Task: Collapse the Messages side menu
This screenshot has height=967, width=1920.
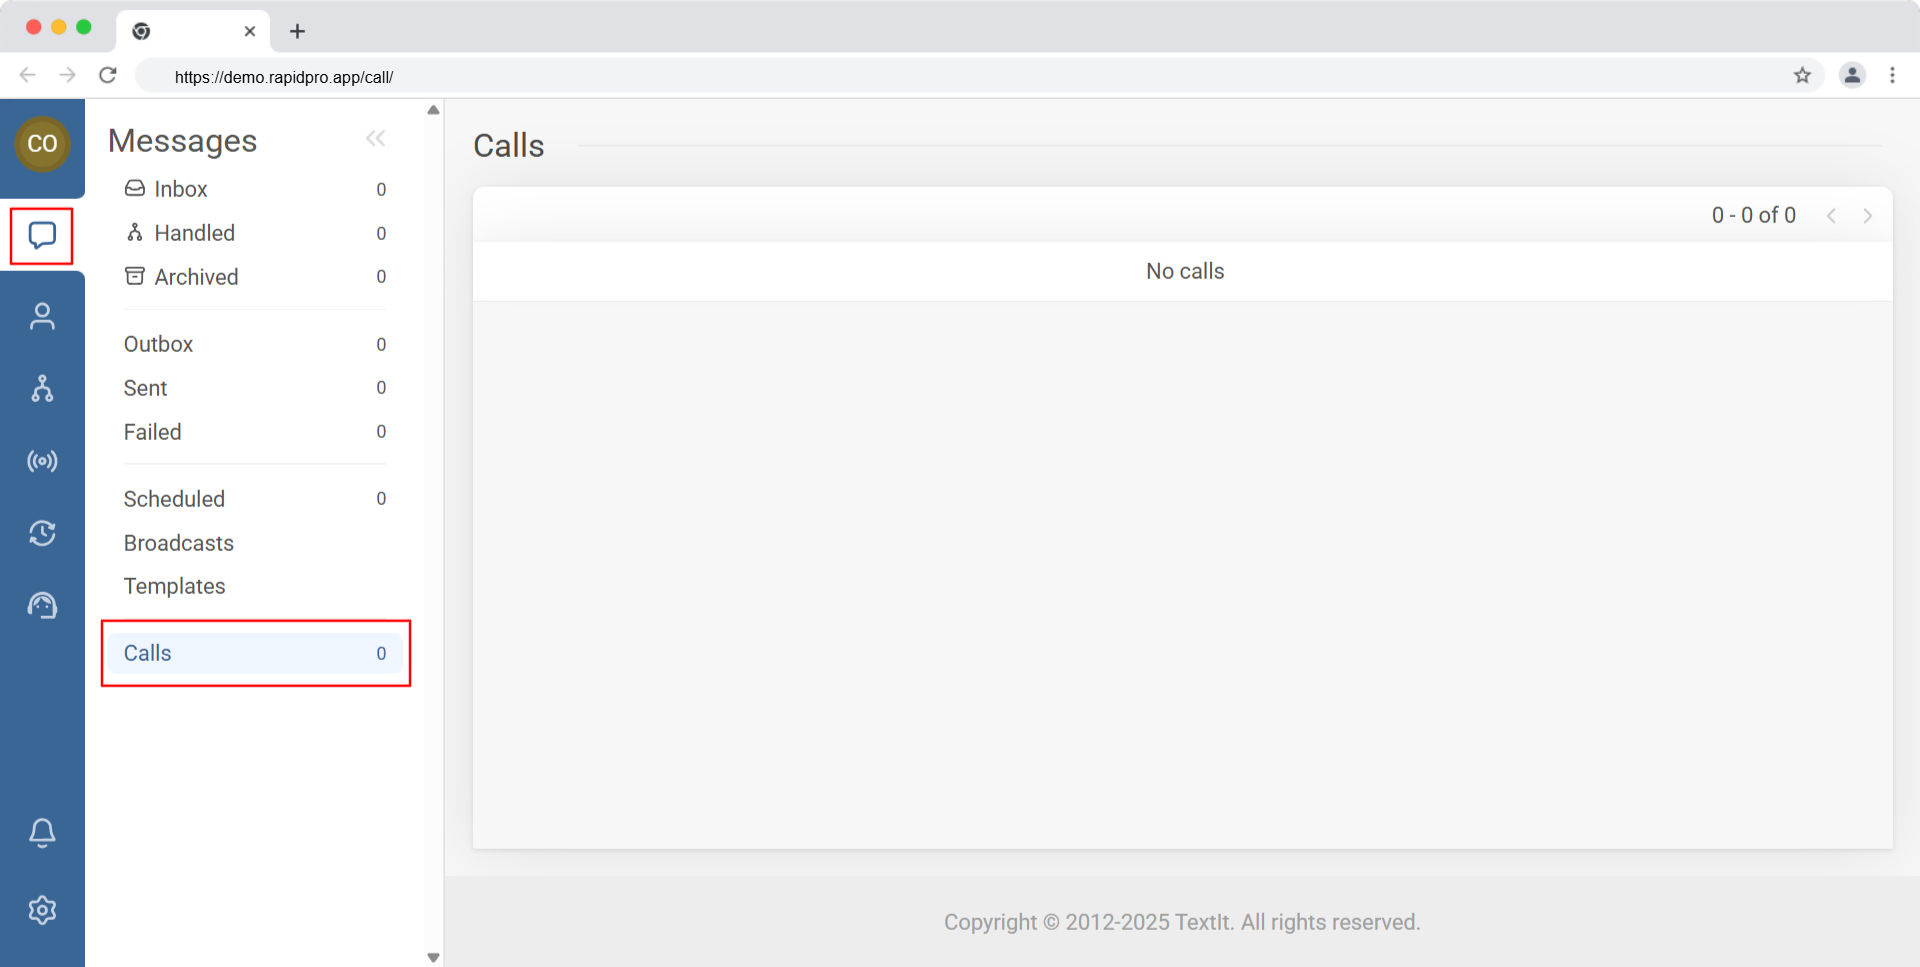Action: click(x=375, y=139)
